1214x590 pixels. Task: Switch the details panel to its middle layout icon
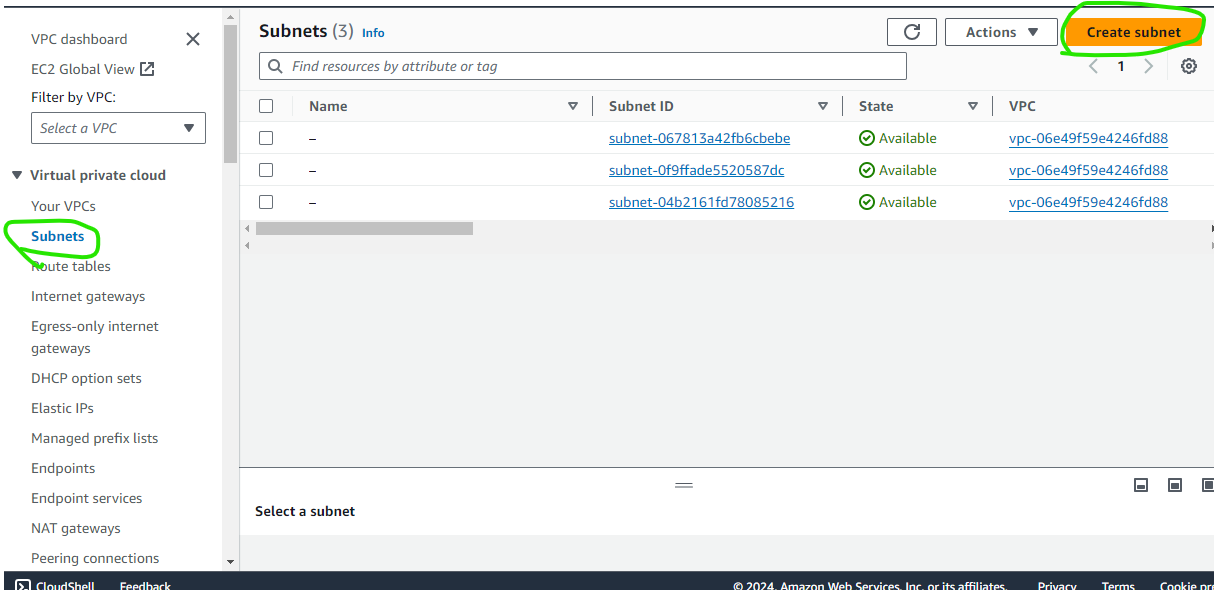[x=1175, y=485]
